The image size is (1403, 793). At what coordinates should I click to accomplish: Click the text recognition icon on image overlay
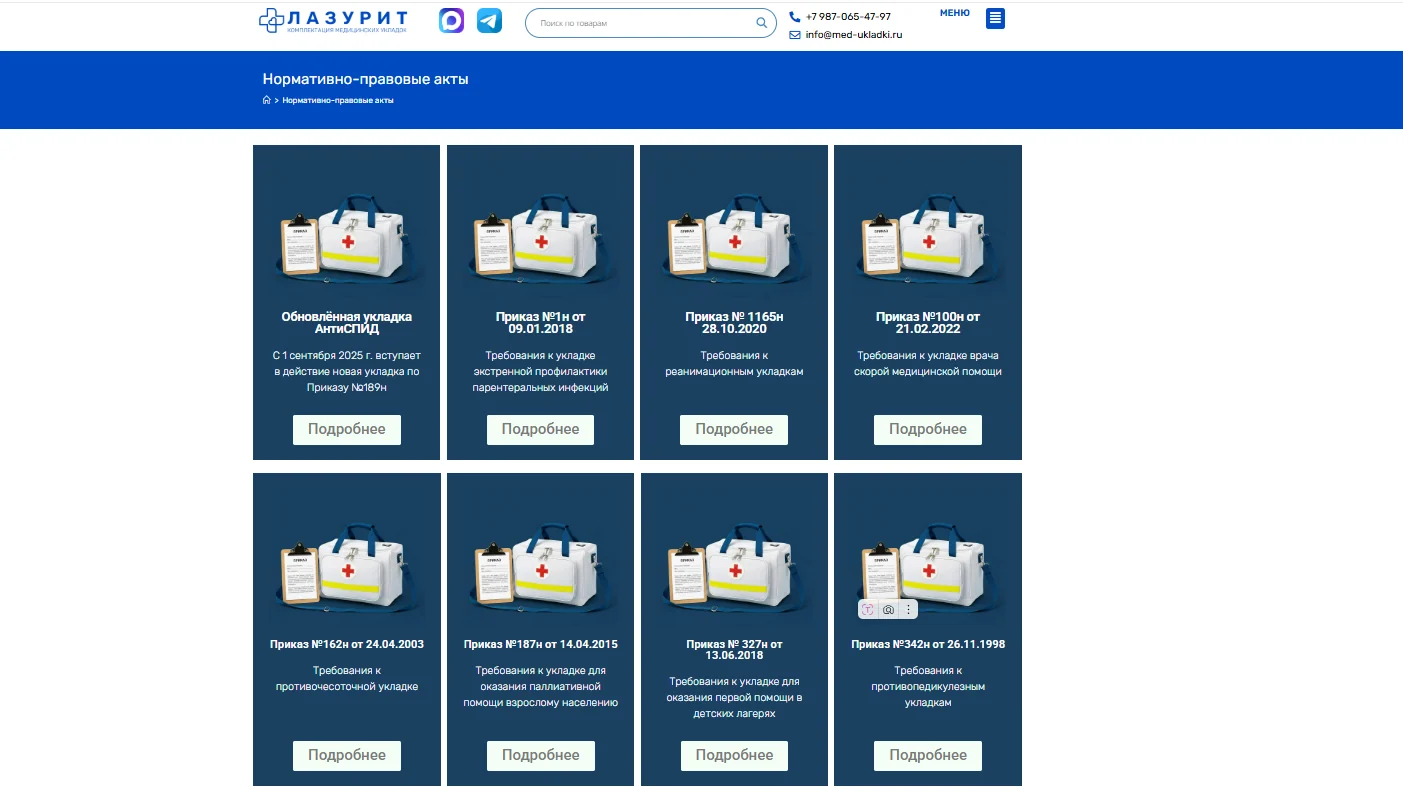pyautogui.click(x=868, y=610)
